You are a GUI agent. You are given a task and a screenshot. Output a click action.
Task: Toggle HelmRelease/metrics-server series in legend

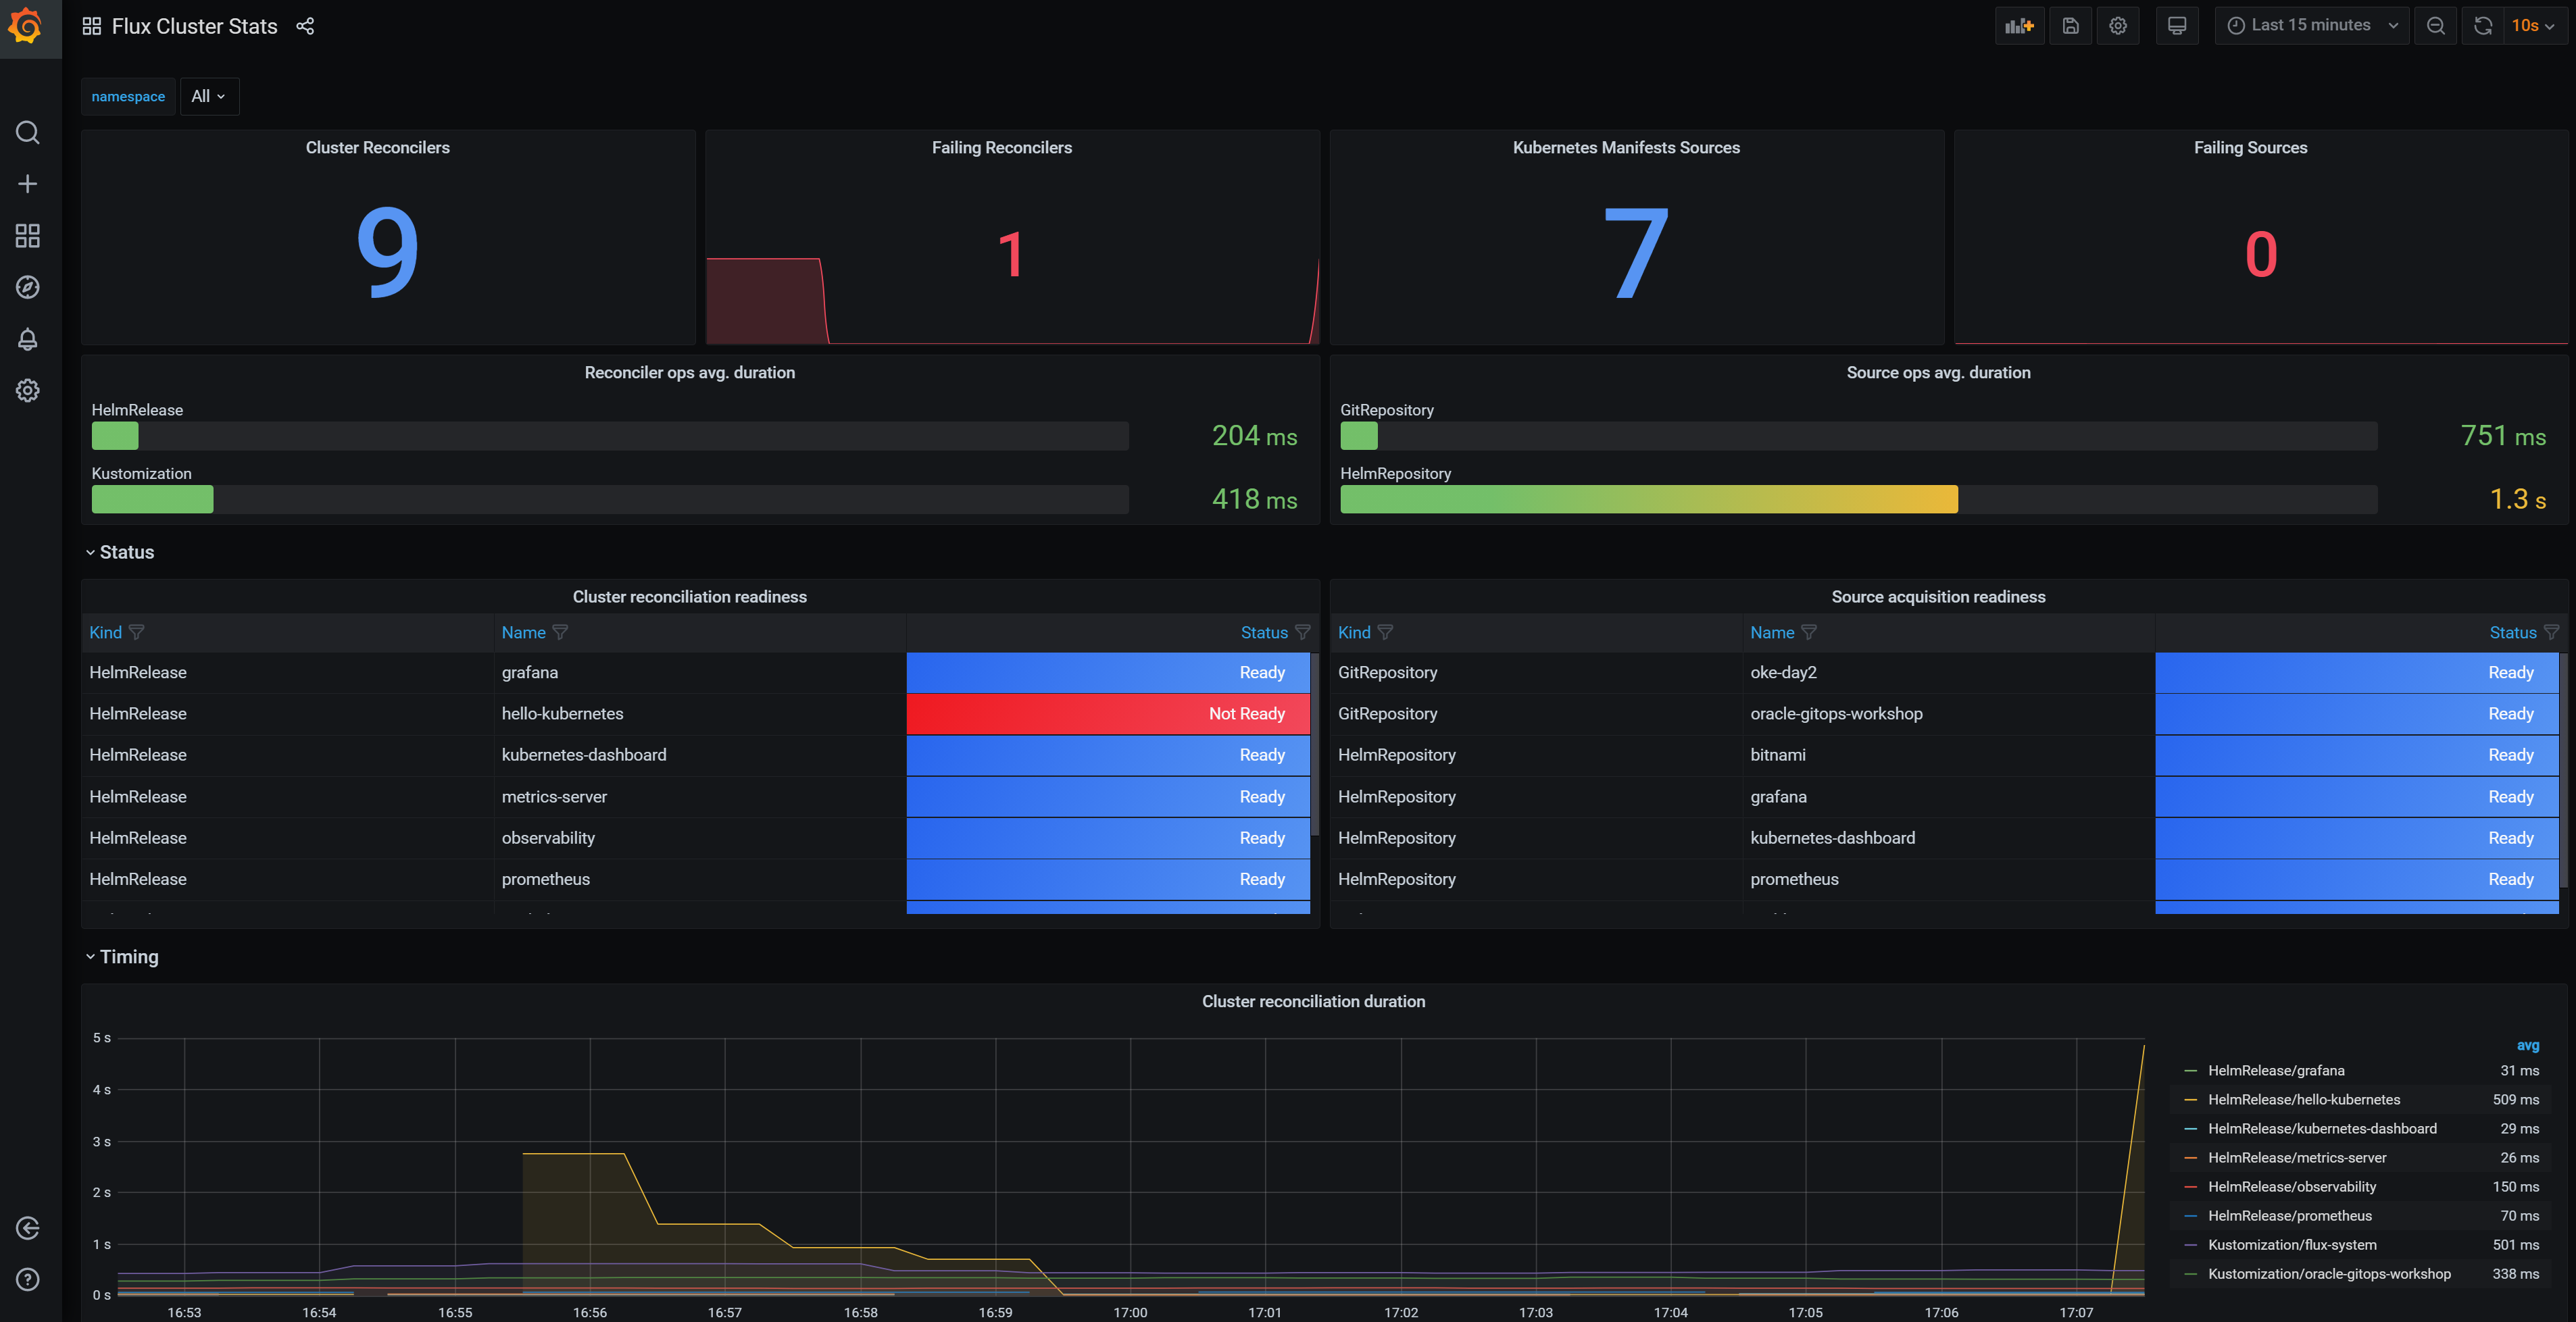point(2296,1157)
